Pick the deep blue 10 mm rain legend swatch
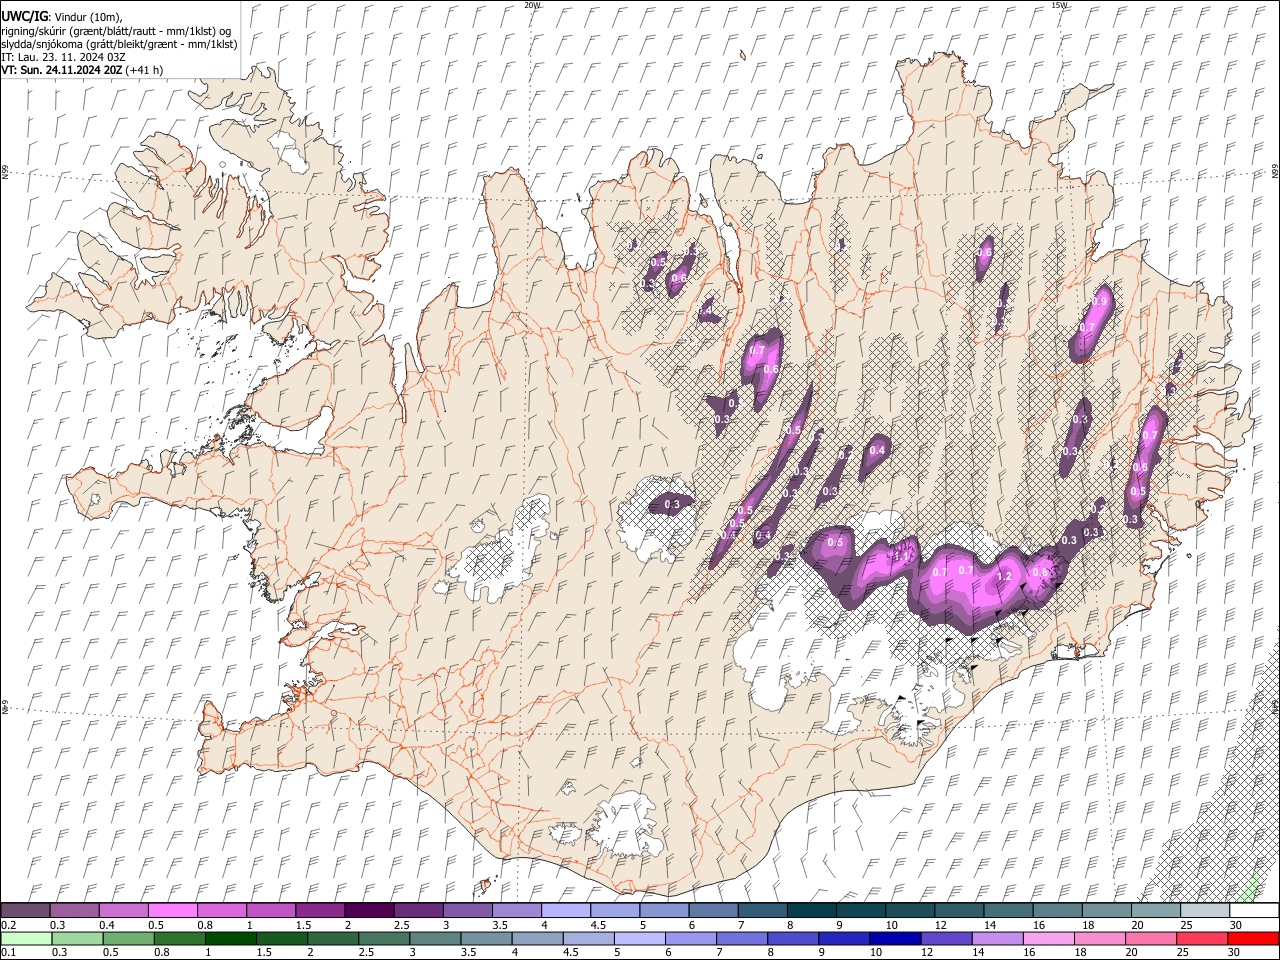The image size is (1280, 960). (895, 938)
